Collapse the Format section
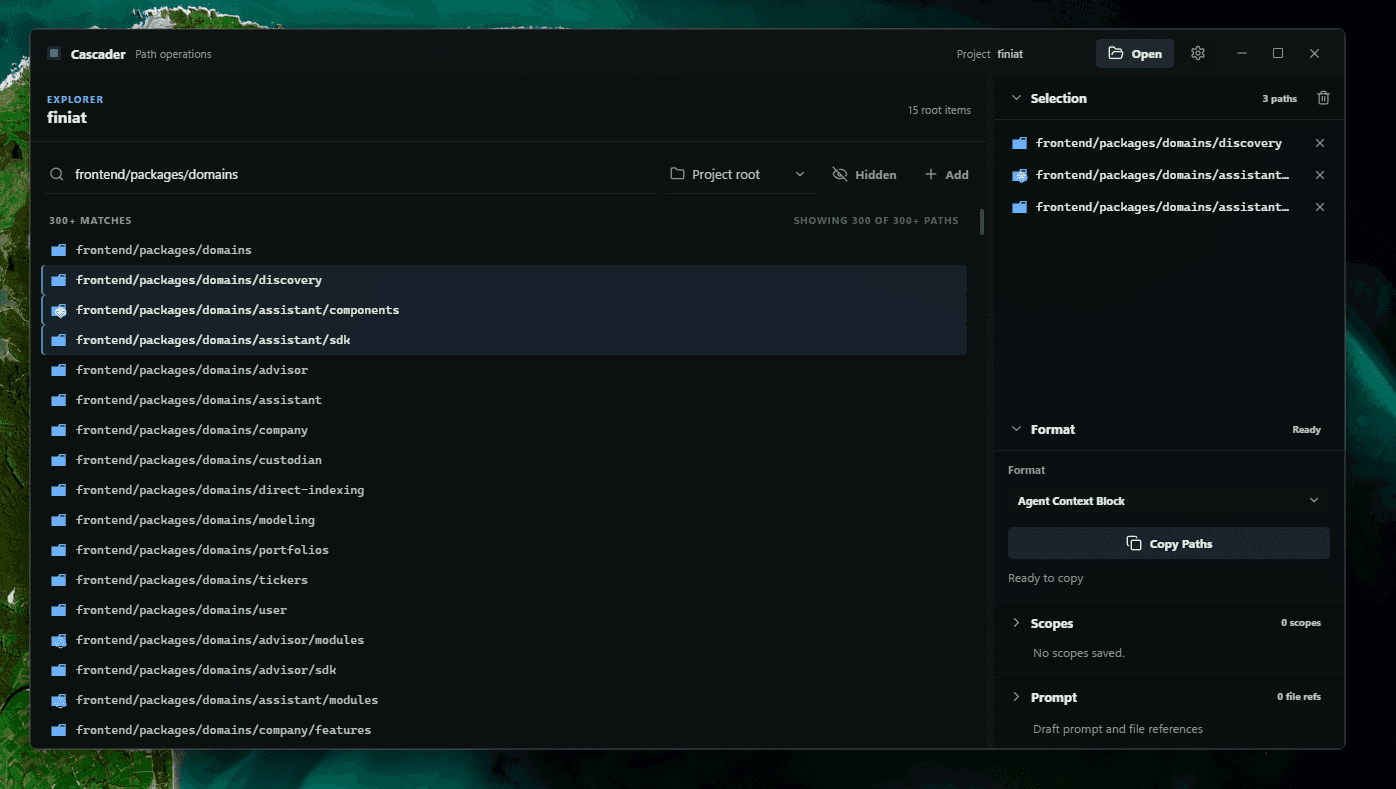Viewport: 1396px width, 789px height. [1017, 429]
